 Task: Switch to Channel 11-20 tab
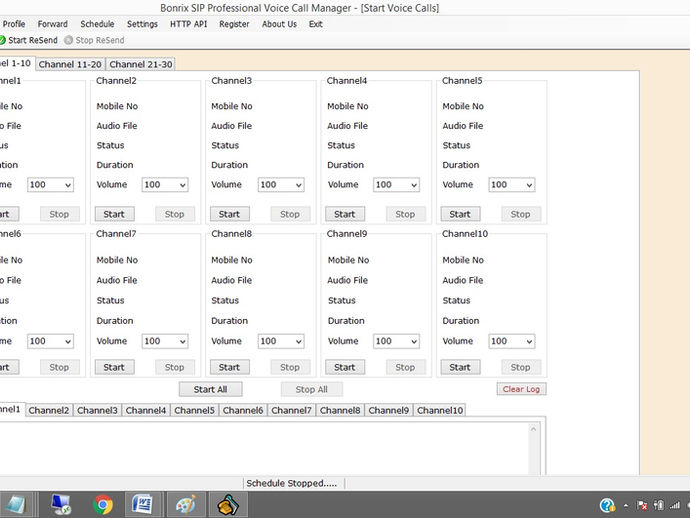point(70,64)
